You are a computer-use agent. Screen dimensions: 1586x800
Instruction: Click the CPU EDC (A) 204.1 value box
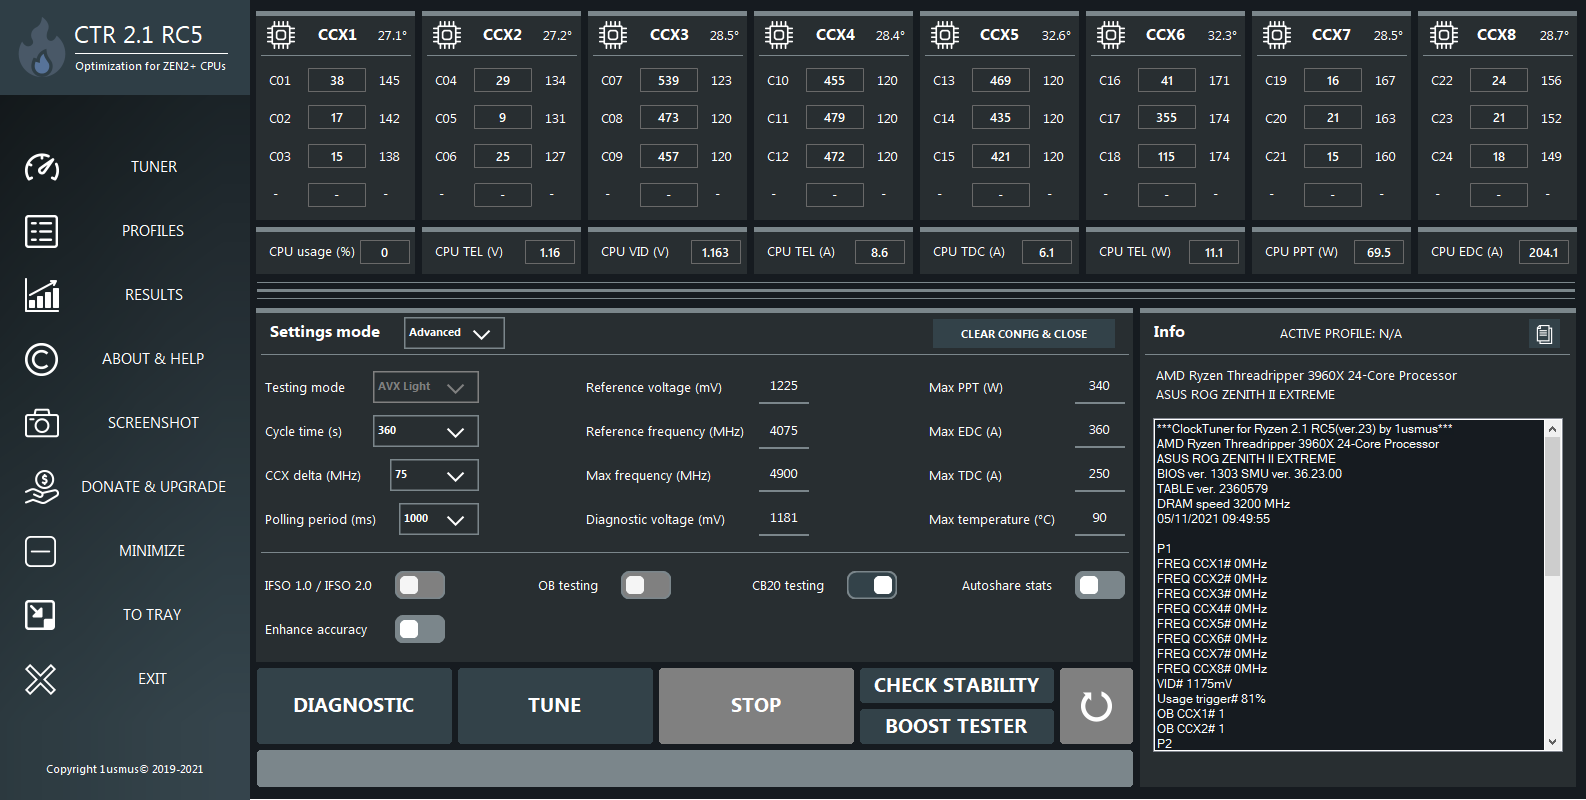(x=1544, y=252)
